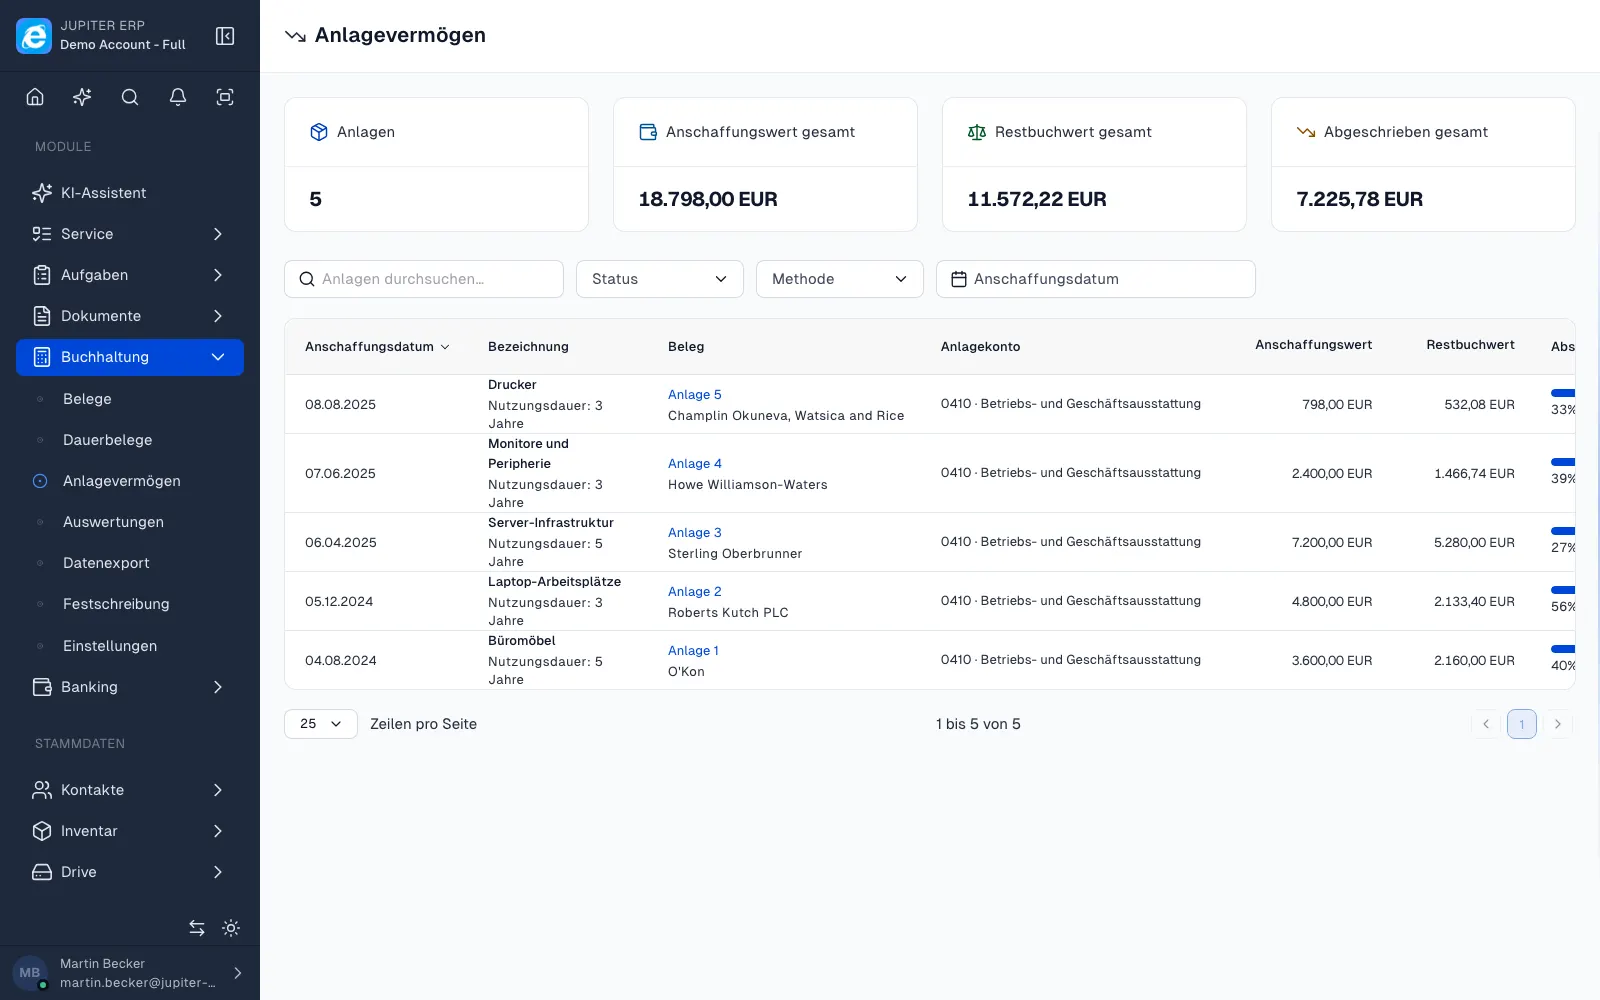Expand the Dokumente menu
Screen dimensions: 1600x1000
point(130,316)
